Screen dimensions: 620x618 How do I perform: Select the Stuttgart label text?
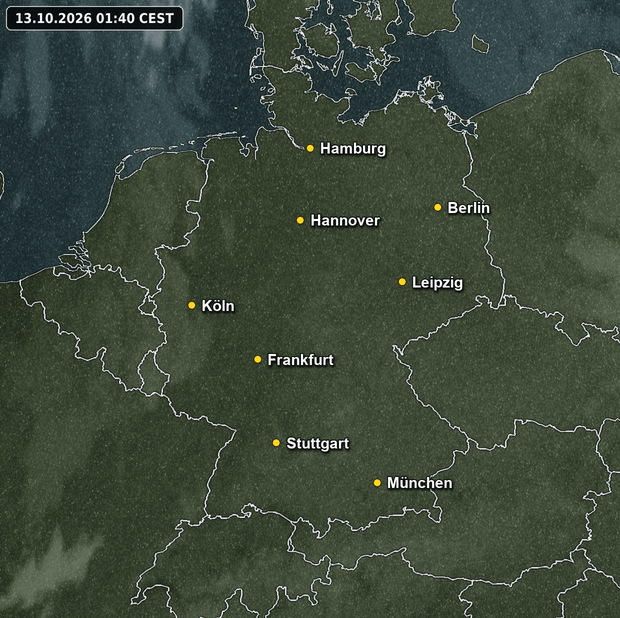[x=318, y=444]
